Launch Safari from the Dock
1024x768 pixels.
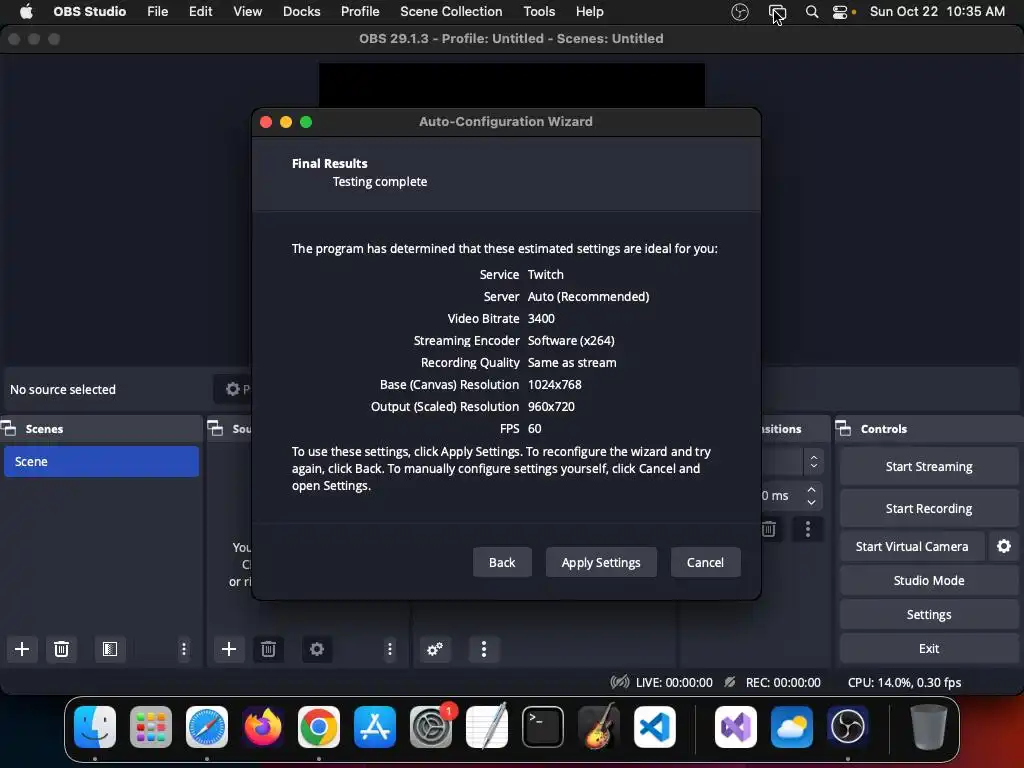[x=206, y=726]
